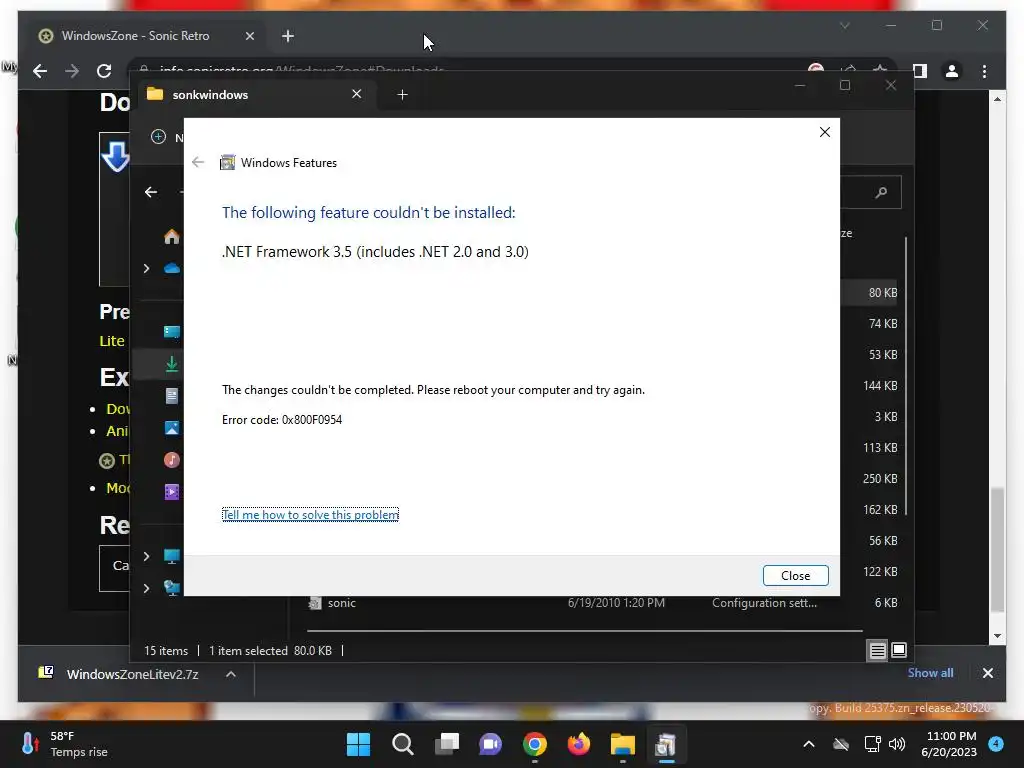Click Show all downloads link
This screenshot has height=768, width=1024.
point(930,673)
